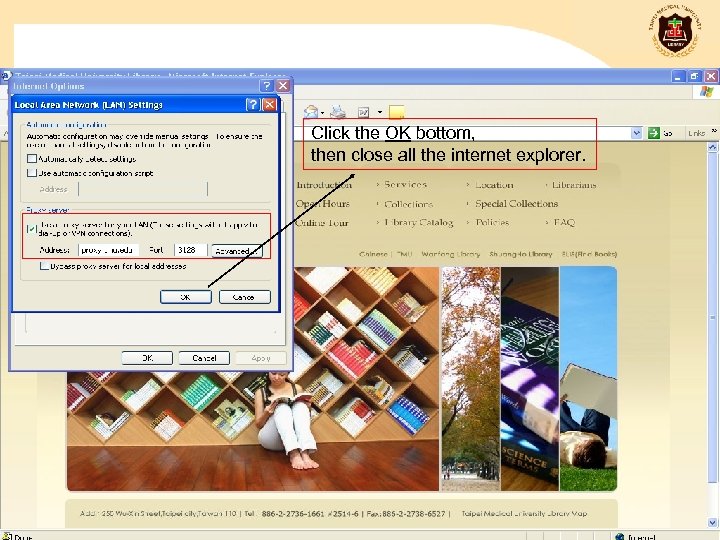Click the IE icon in browser title bar

pyautogui.click(x=6, y=75)
